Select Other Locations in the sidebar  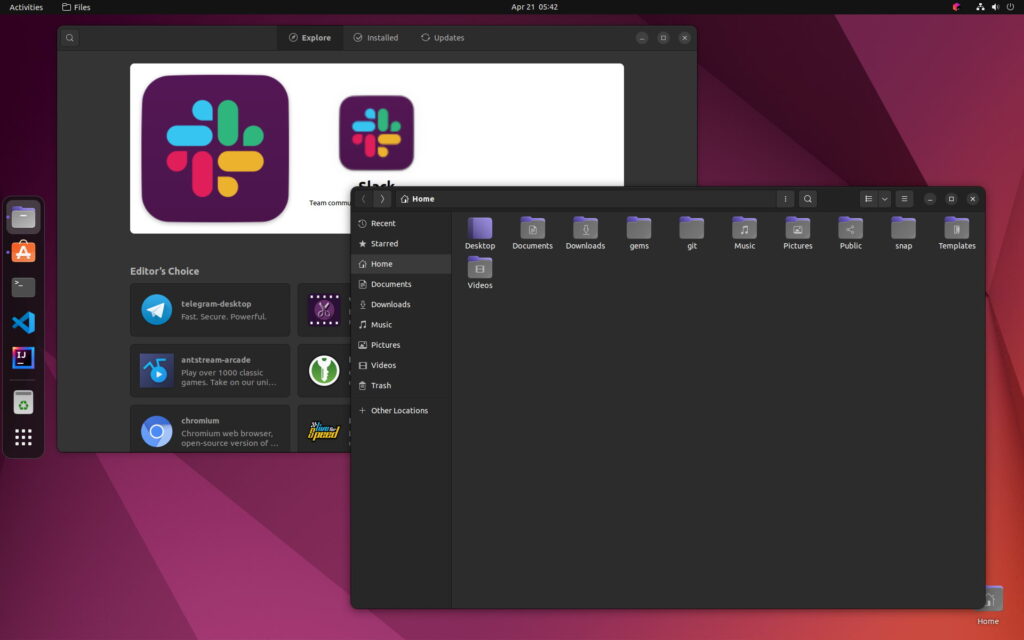[399, 411]
